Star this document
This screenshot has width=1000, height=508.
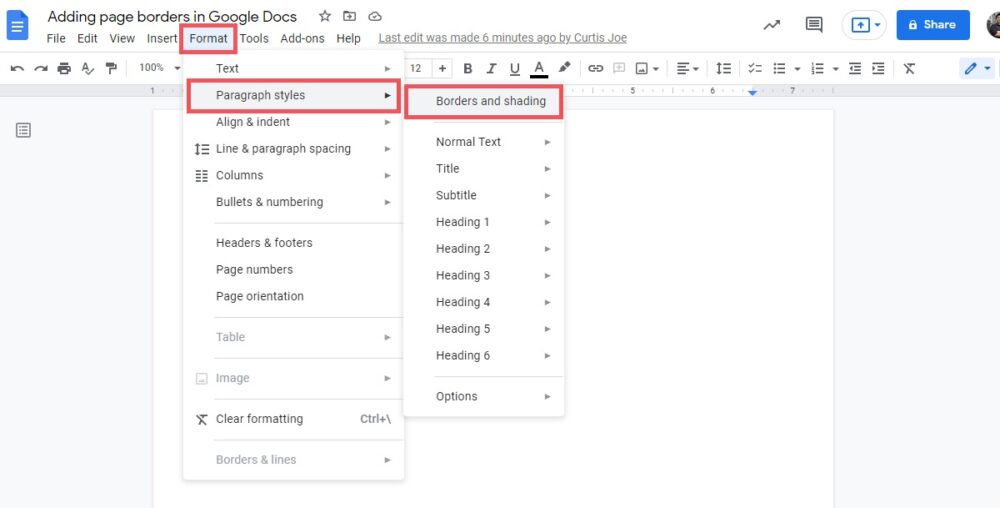click(324, 17)
